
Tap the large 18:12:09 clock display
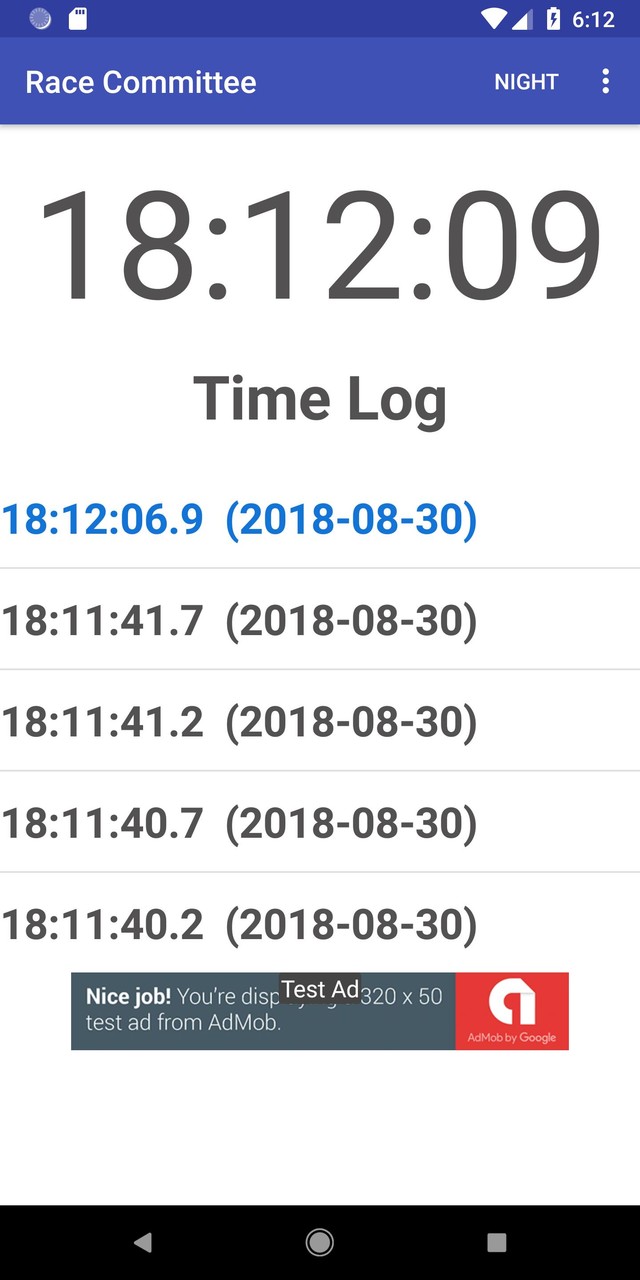320,245
